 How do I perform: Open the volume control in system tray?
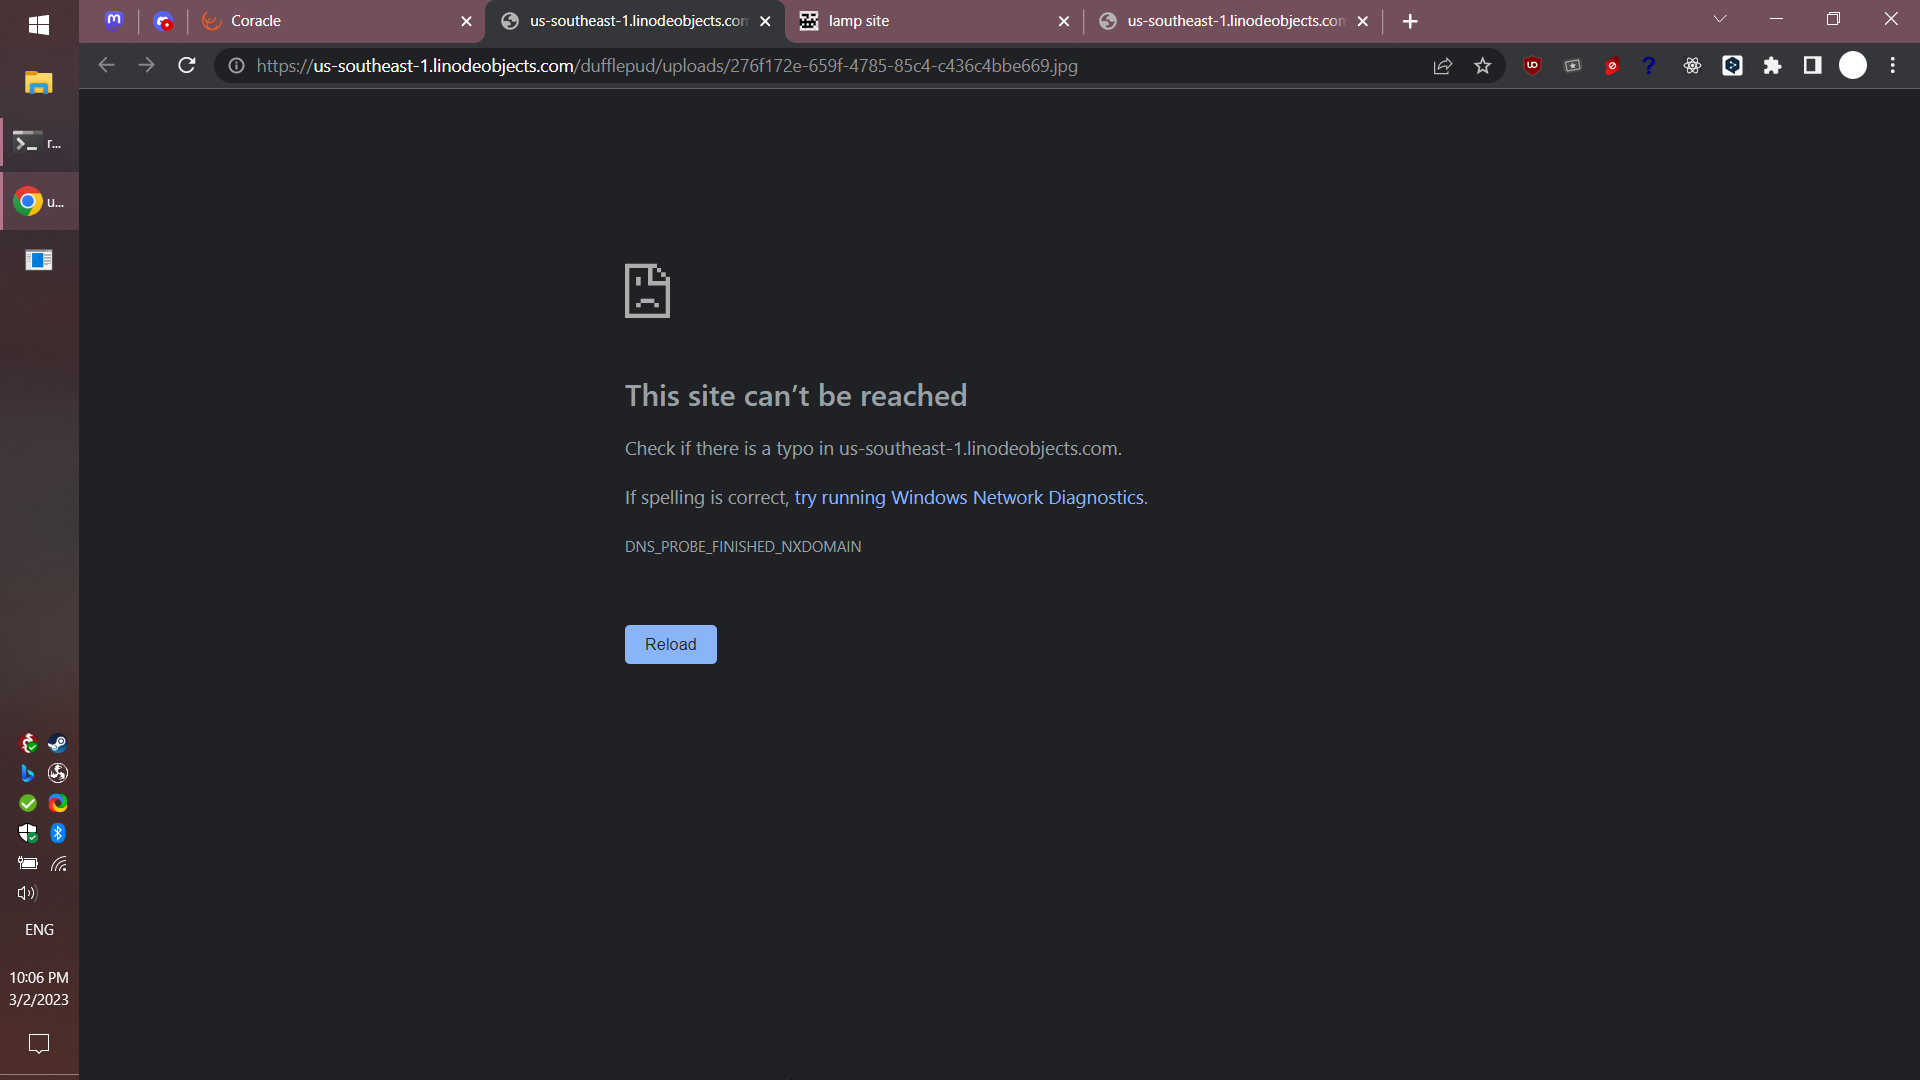27,893
